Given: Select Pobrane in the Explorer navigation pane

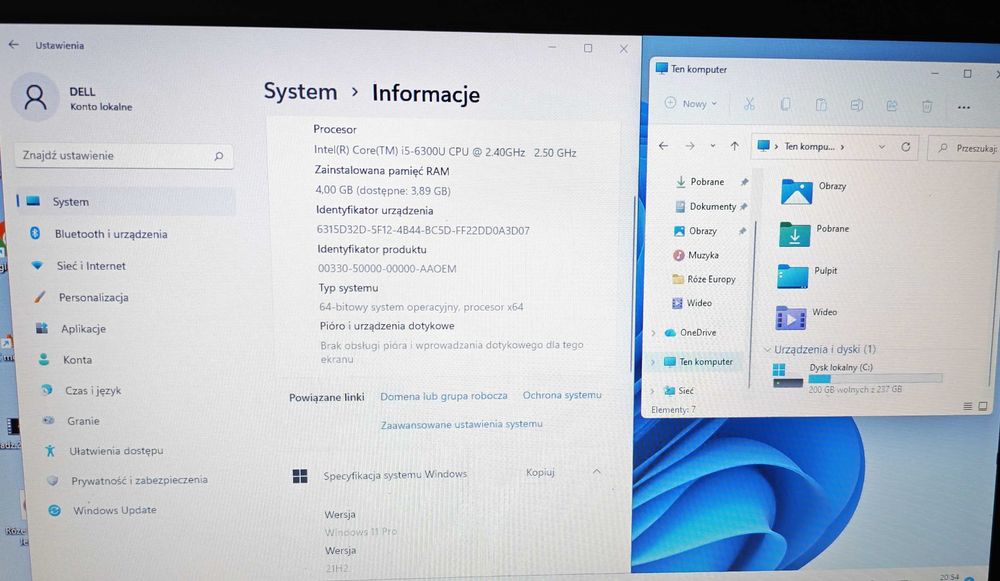Looking at the screenshot, I should pyautogui.click(x=707, y=182).
